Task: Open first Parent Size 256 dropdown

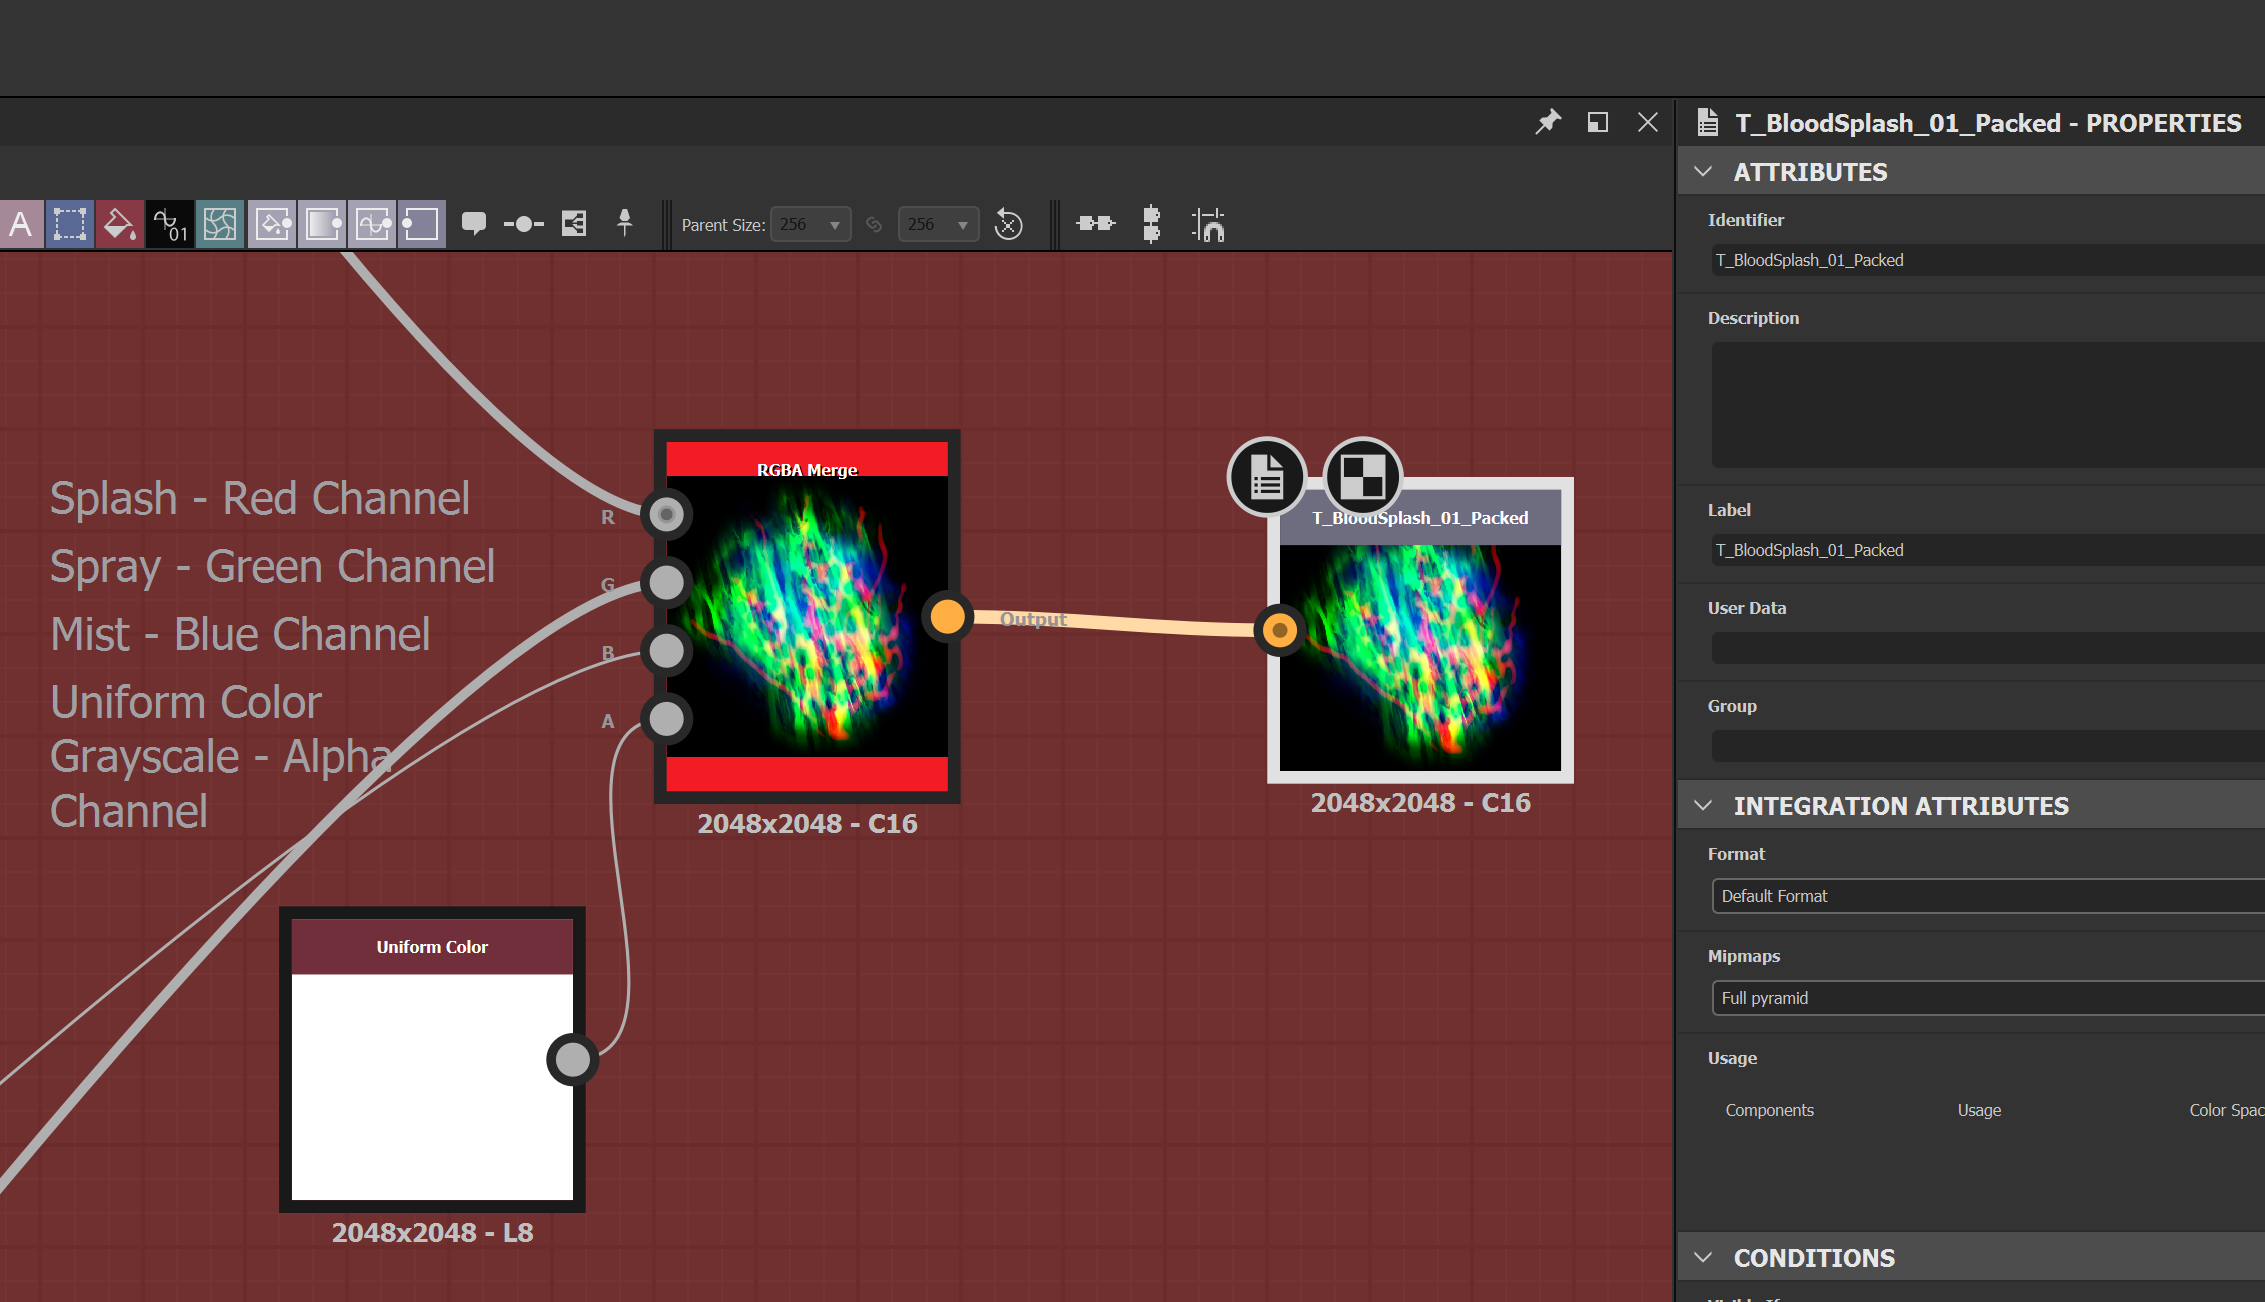Action: (810, 224)
